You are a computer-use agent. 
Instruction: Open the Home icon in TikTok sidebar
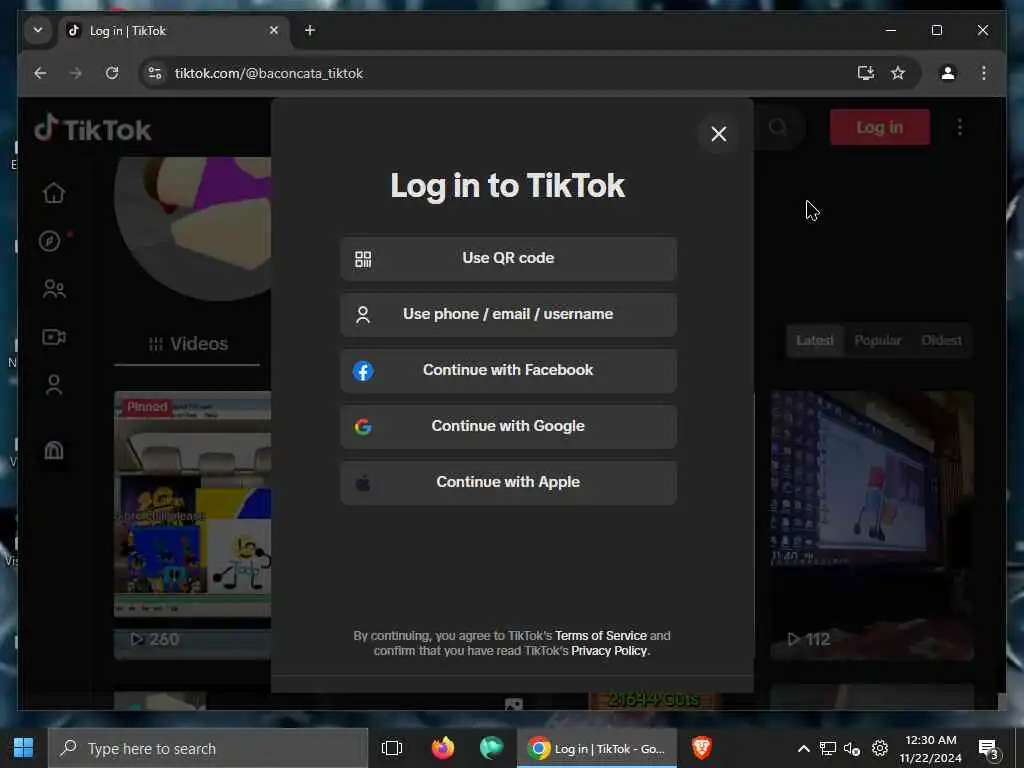click(54, 193)
